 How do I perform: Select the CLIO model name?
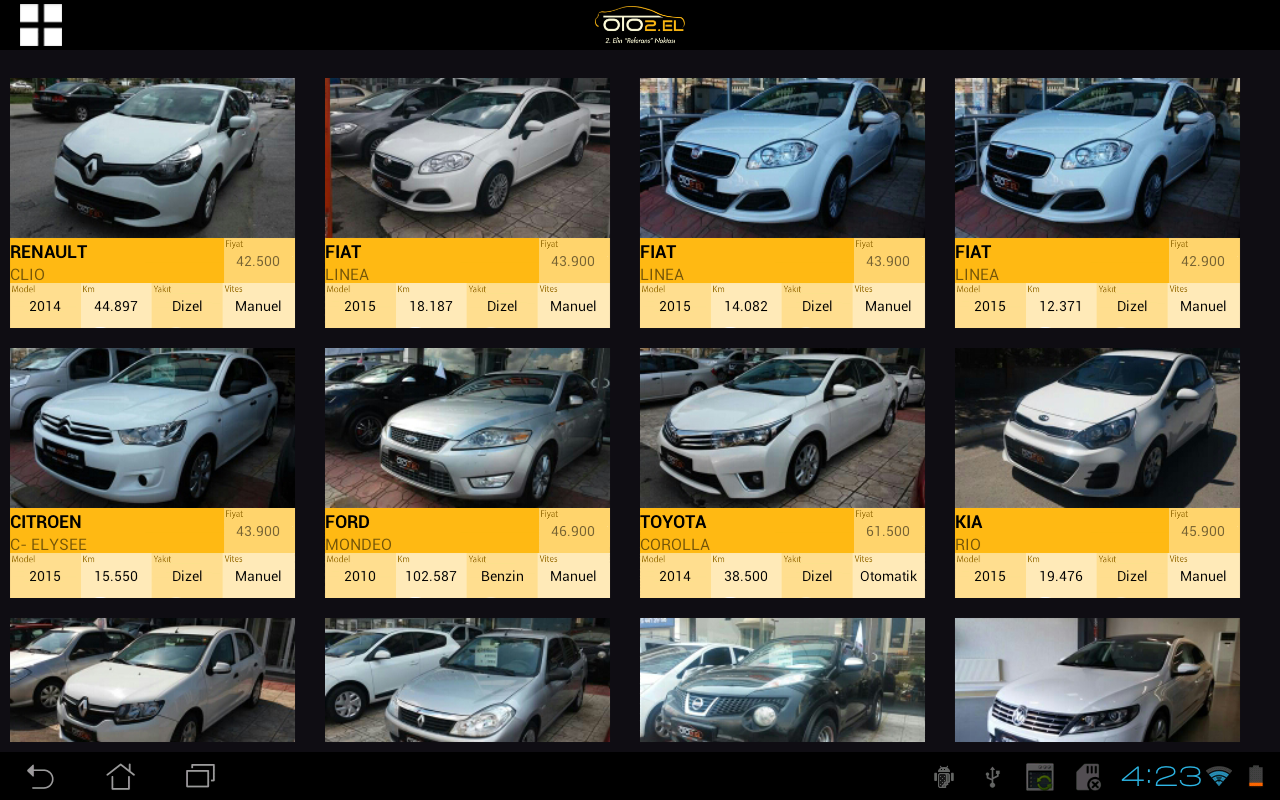pos(28,274)
